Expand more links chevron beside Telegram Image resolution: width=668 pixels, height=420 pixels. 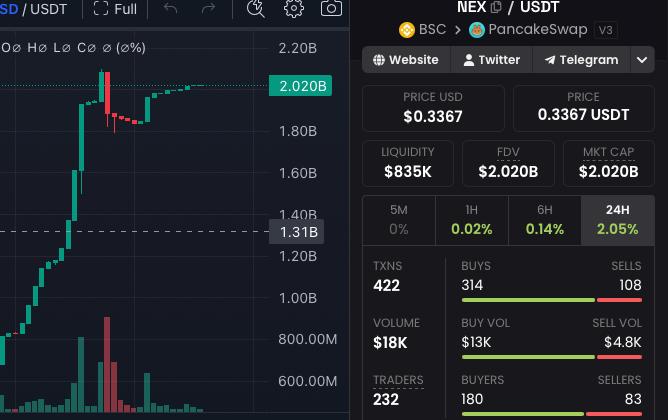coord(642,60)
